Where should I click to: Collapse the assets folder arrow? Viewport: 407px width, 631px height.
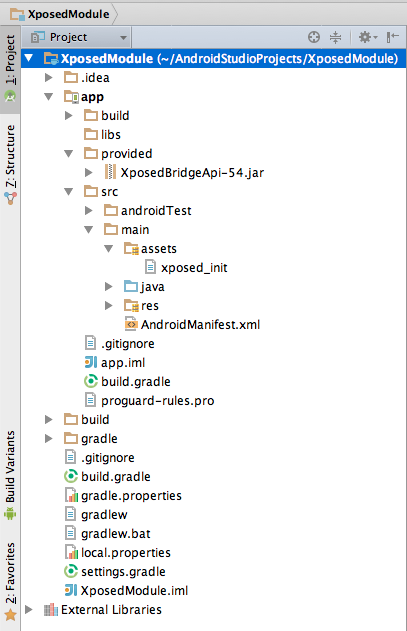pos(108,249)
